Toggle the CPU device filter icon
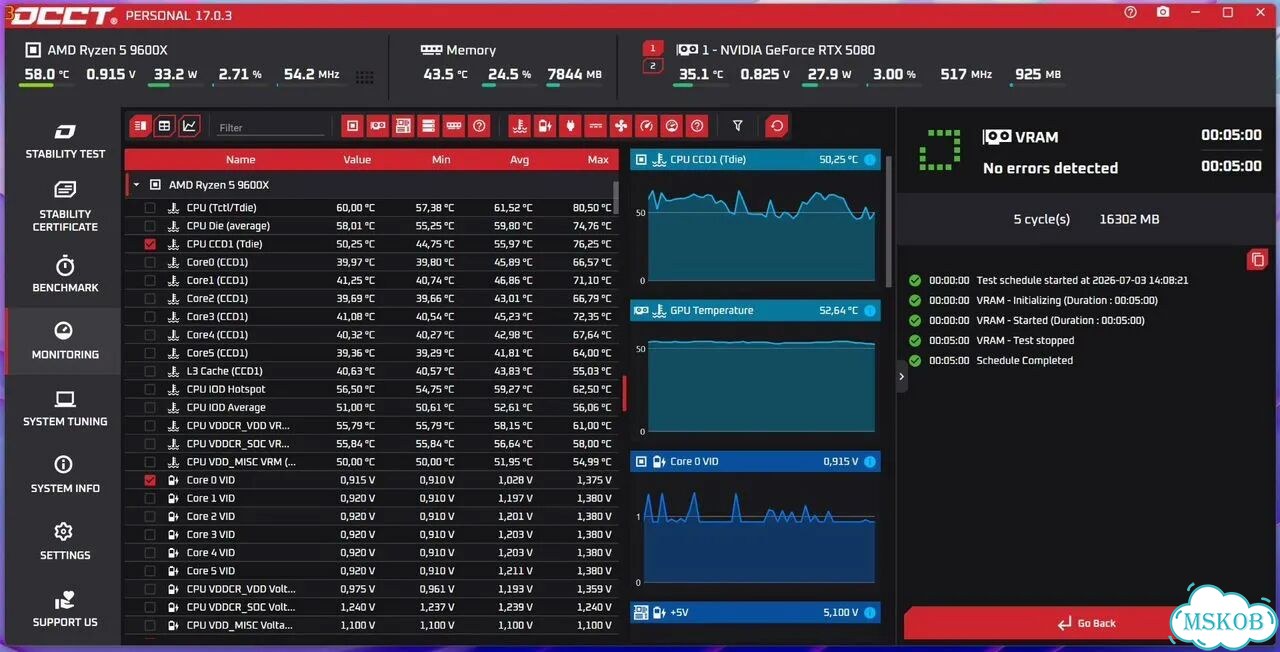This screenshot has width=1280, height=652. (x=352, y=126)
